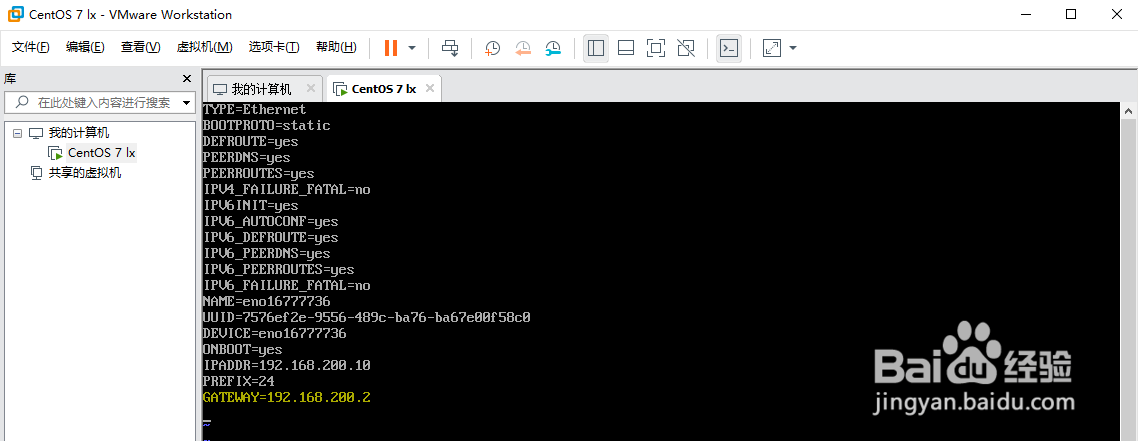Click the ONBOOT=yes line

243,350
